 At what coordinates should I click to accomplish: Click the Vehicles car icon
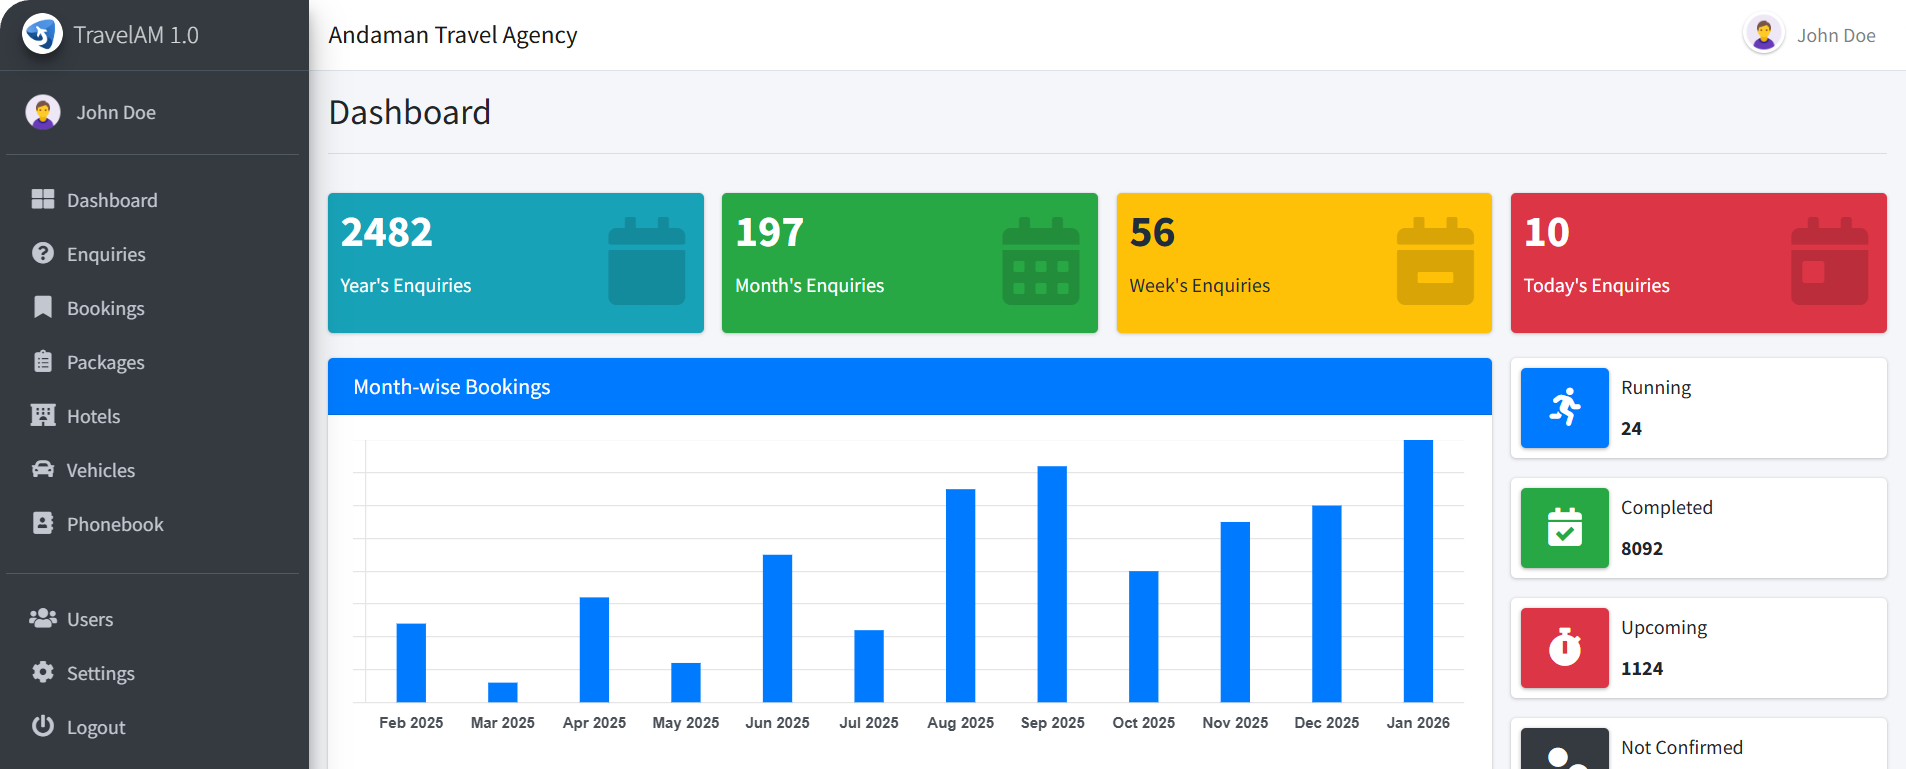click(x=42, y=470)
